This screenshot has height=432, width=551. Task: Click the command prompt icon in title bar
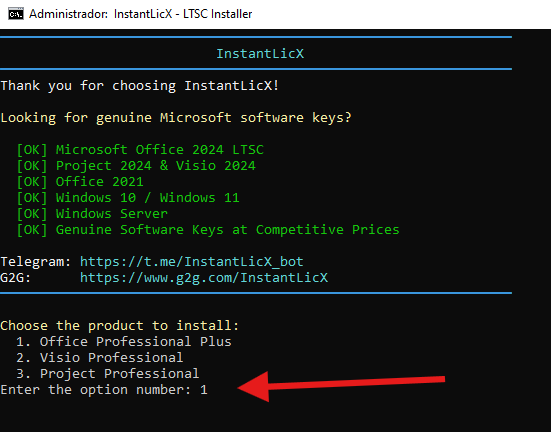coord(16,14)
